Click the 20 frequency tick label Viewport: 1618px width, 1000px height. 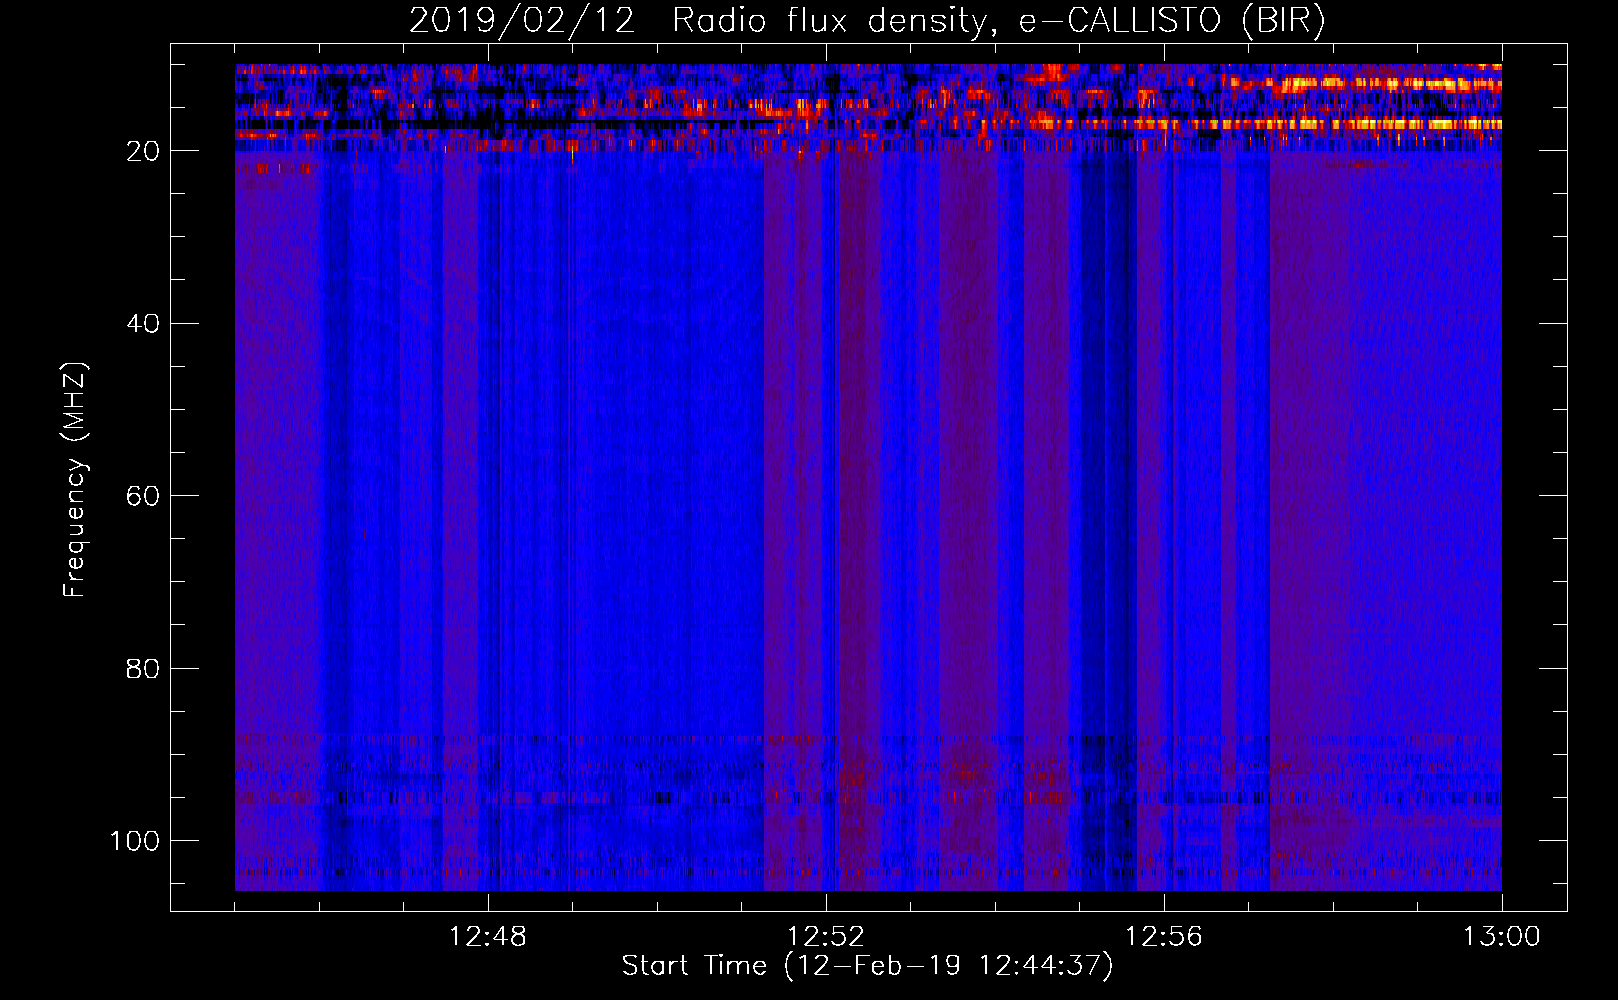coord(143,151)
